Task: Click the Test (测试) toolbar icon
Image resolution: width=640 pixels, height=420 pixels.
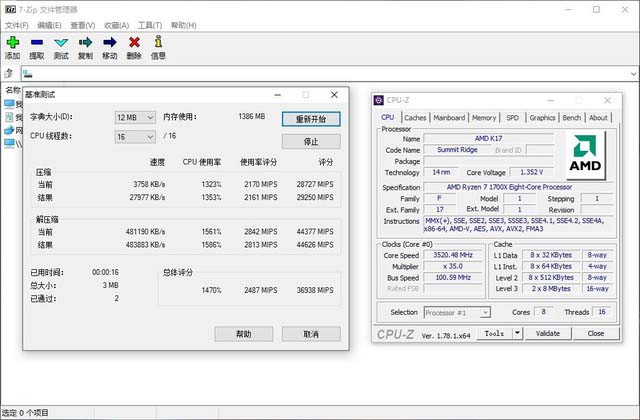Action: tap(61, 42)
